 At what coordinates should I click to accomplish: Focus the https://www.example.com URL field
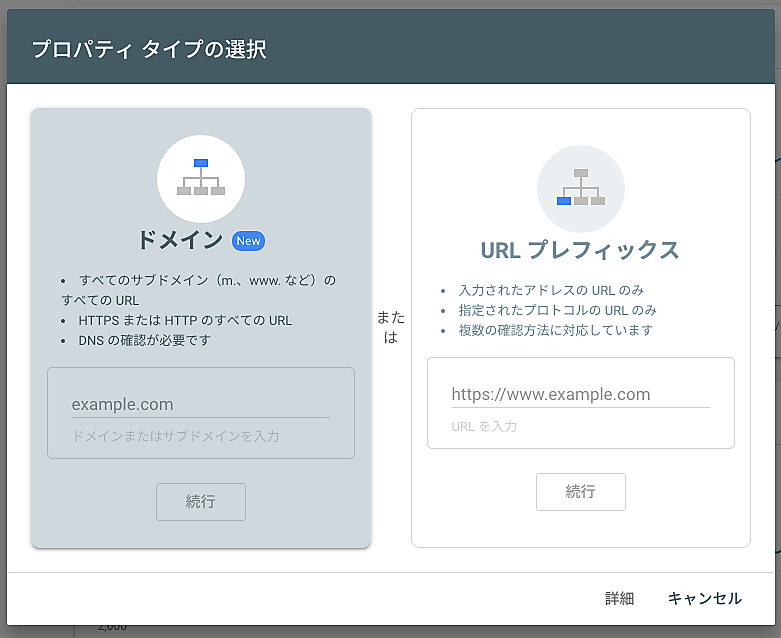[580, 394]
